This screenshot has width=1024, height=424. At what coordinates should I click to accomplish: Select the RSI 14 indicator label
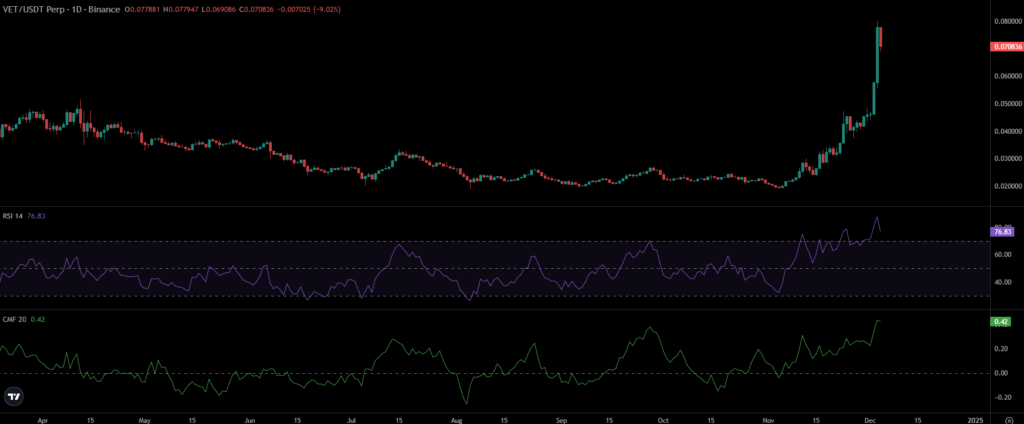click(x=12, y=214)
